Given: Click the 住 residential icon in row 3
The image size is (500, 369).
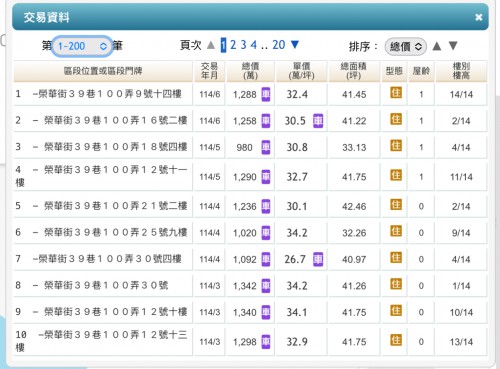Looking at the screenshot, I should pyautogui.click(x=396, y=146).
